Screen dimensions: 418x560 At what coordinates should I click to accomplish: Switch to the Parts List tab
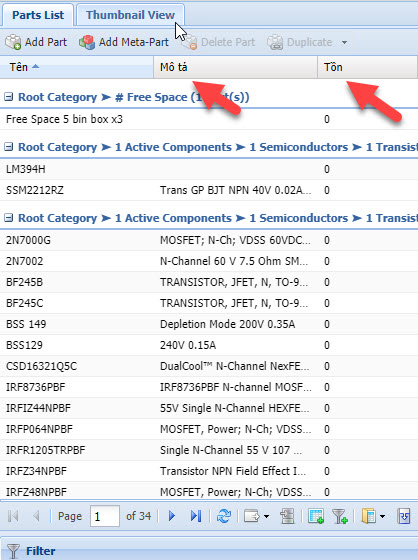pyautogui.click(x=38, y=15)
